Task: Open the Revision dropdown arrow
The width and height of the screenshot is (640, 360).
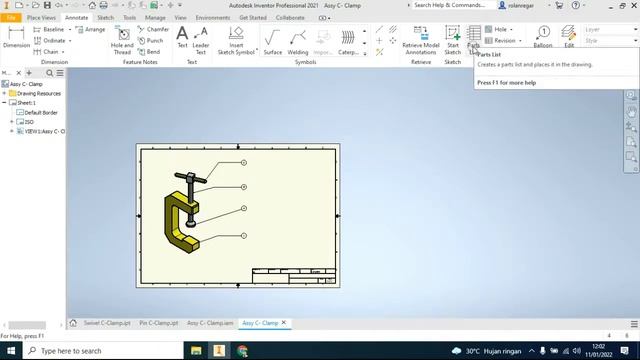Action: tap(520, 41)
